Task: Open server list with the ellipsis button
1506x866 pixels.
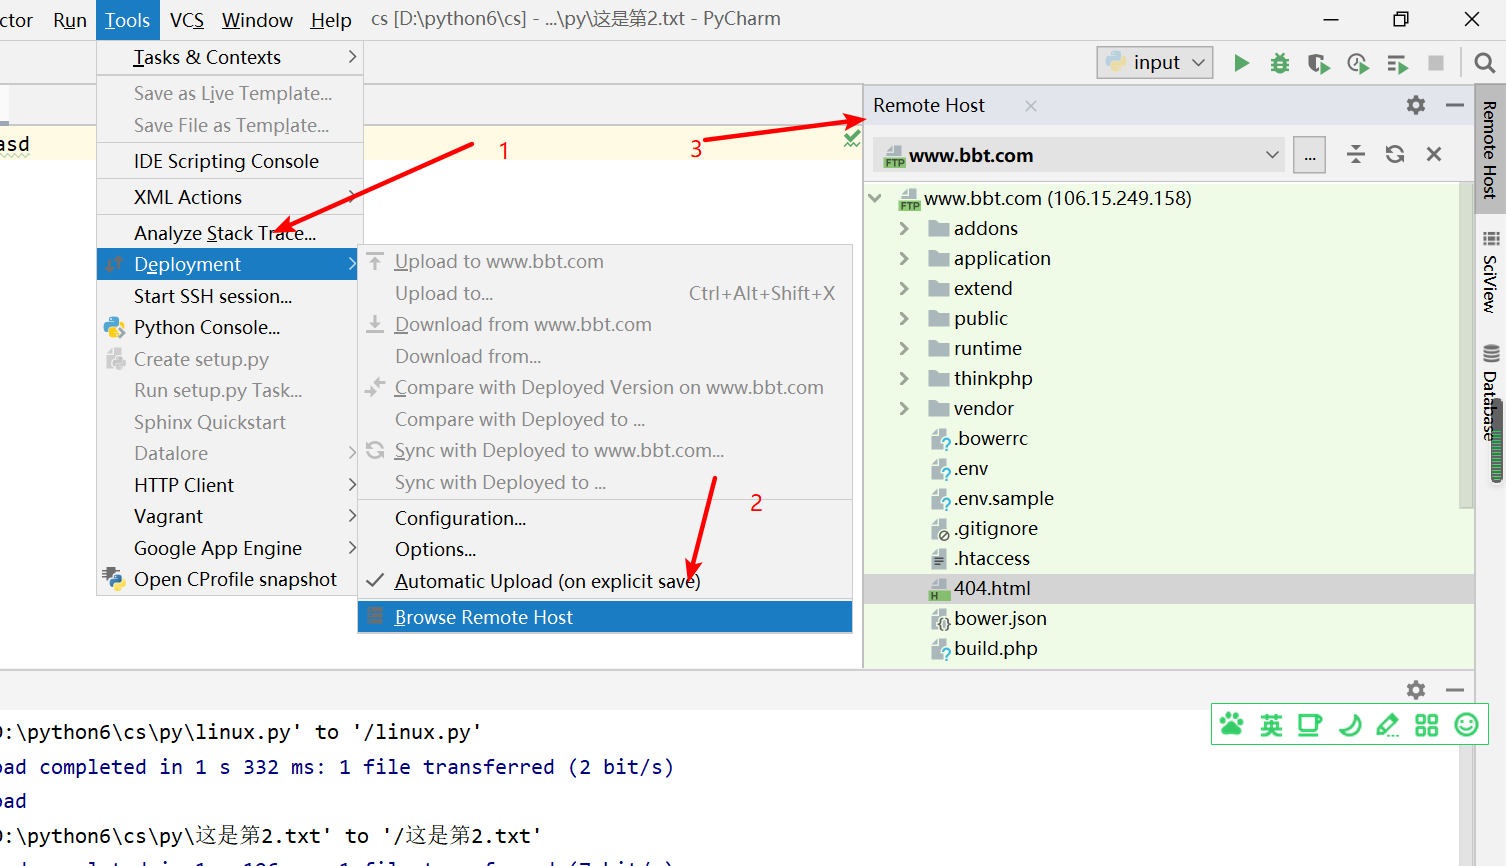Action: click(x=1310, y=155)
